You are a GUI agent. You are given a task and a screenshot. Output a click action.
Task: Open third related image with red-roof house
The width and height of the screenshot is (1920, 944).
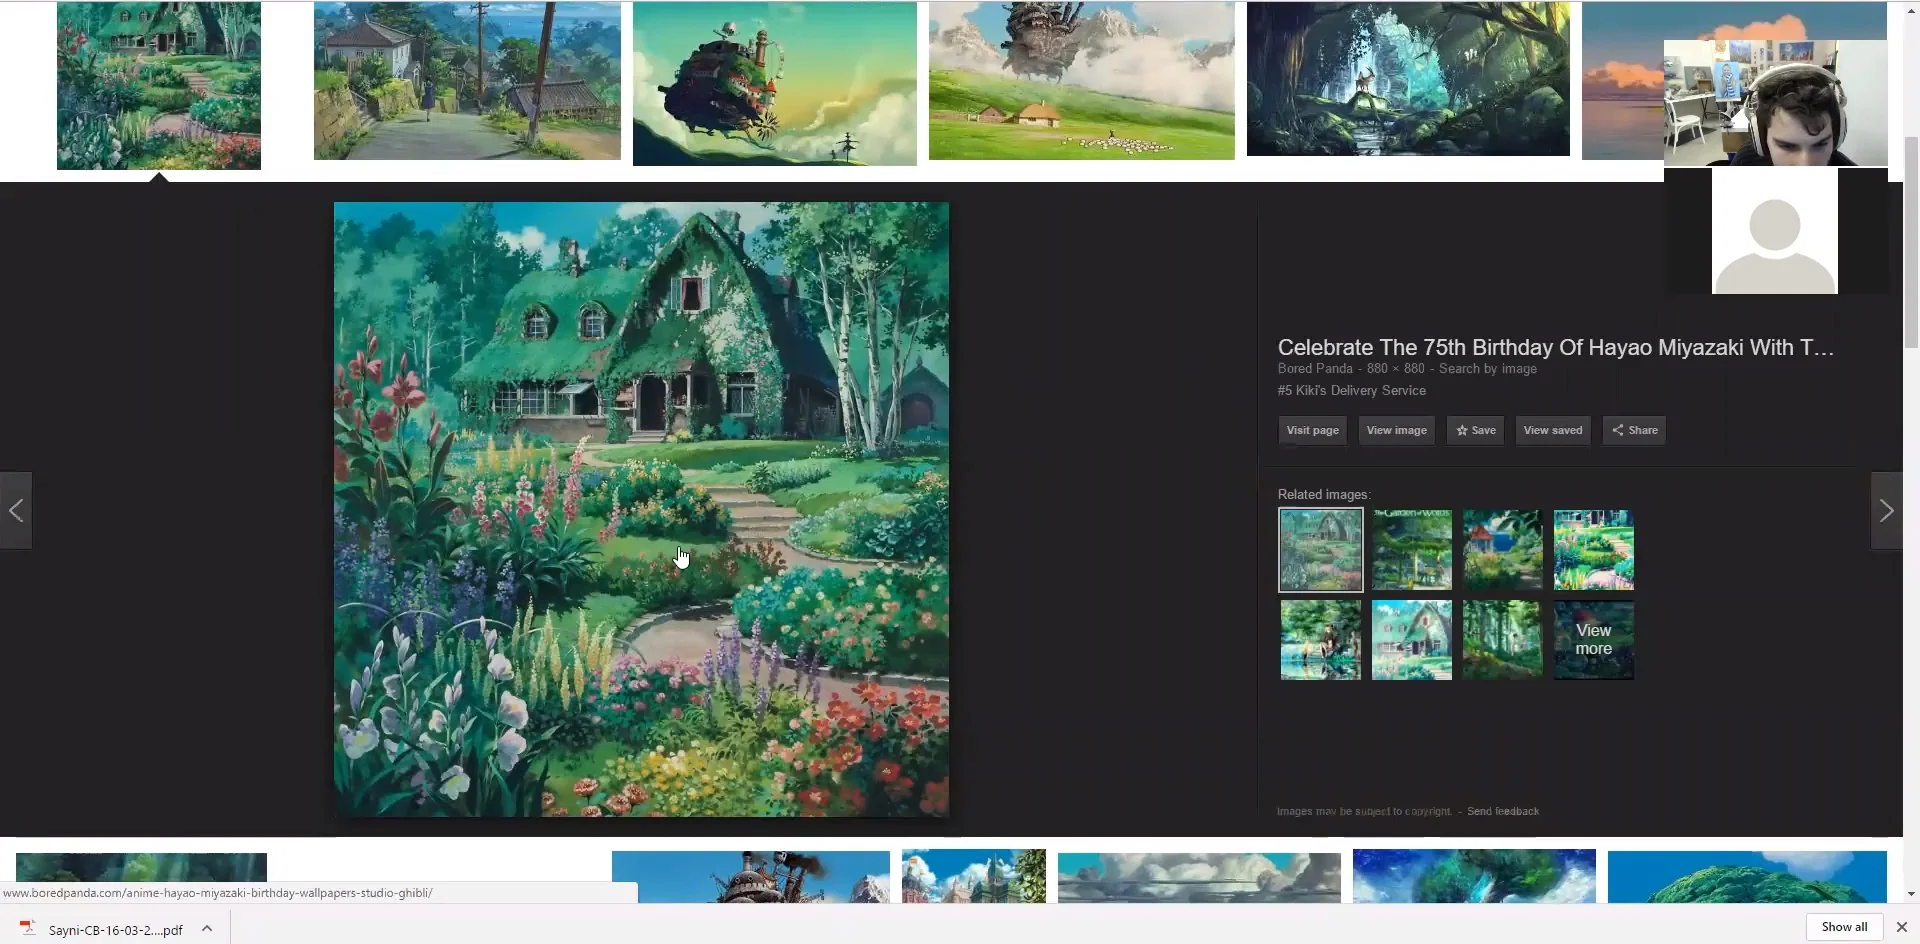(1502, 550)
